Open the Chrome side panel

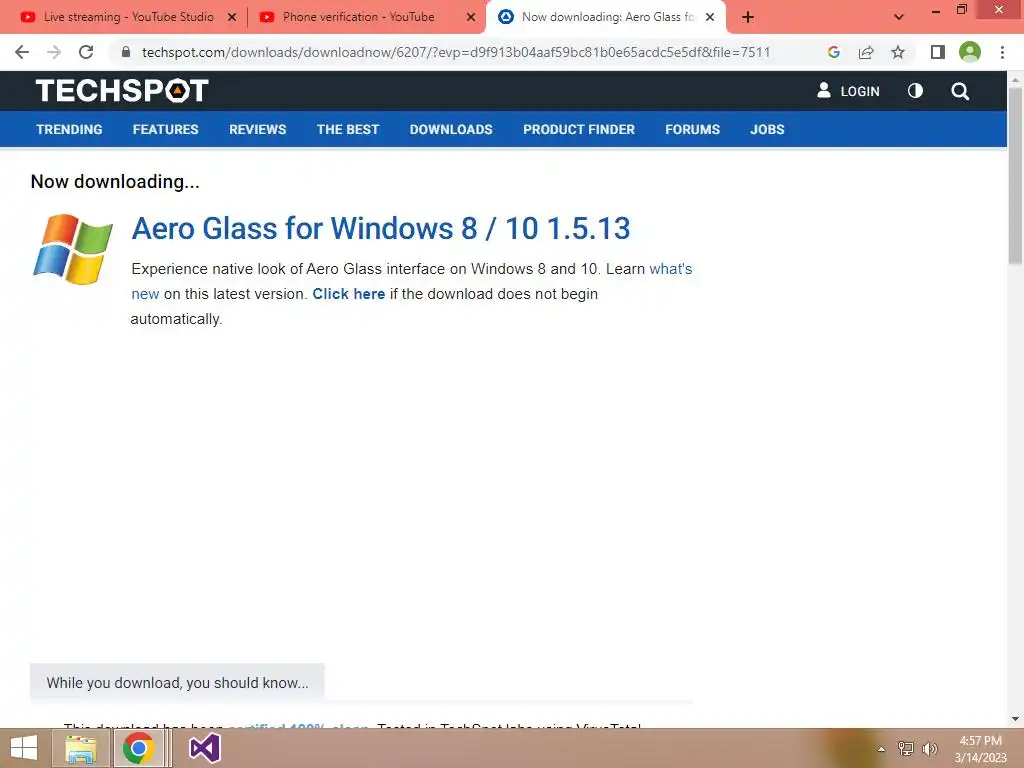[938, 52]
